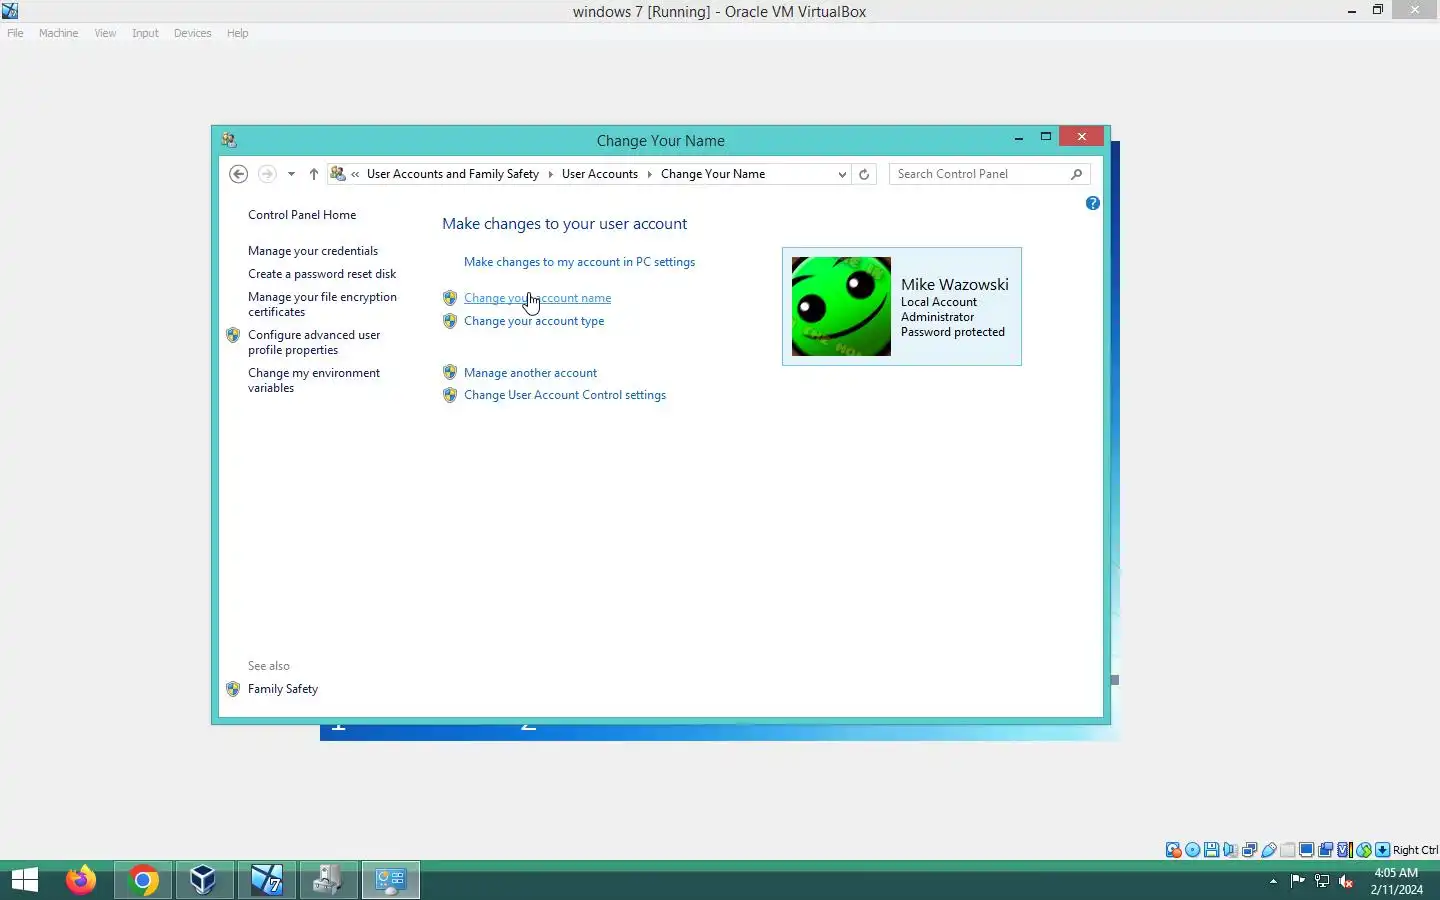This screenshot has width=1440, height=900.
Task: Click the muted volume tray icon
Action: 1346,881
